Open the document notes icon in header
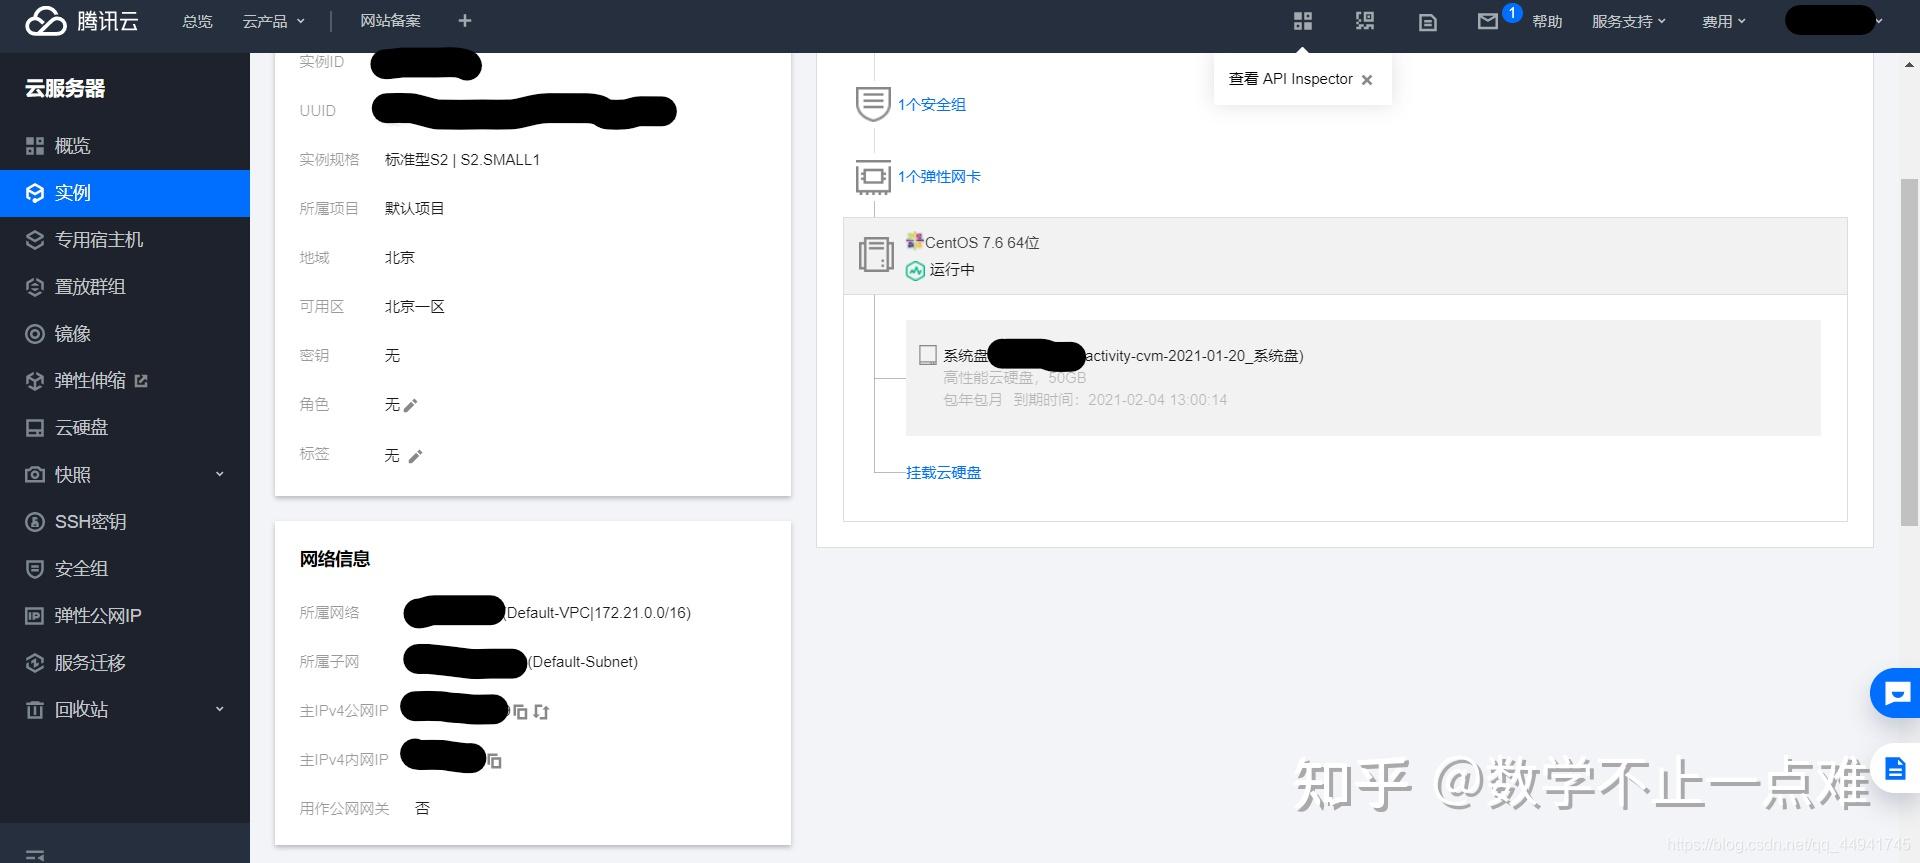 pyautogui.click(x=1427, y=22)
